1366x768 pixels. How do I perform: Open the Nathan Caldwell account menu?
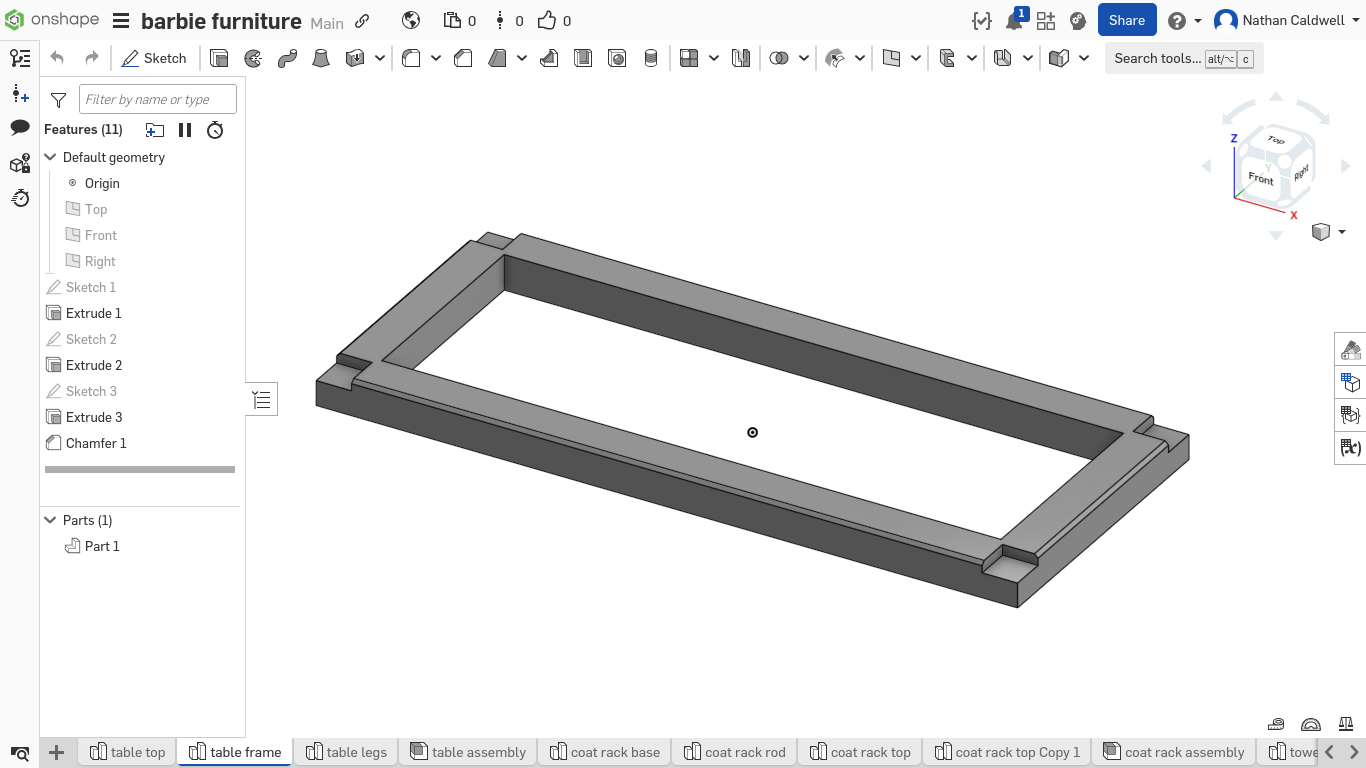click(x=1285, y=20)
